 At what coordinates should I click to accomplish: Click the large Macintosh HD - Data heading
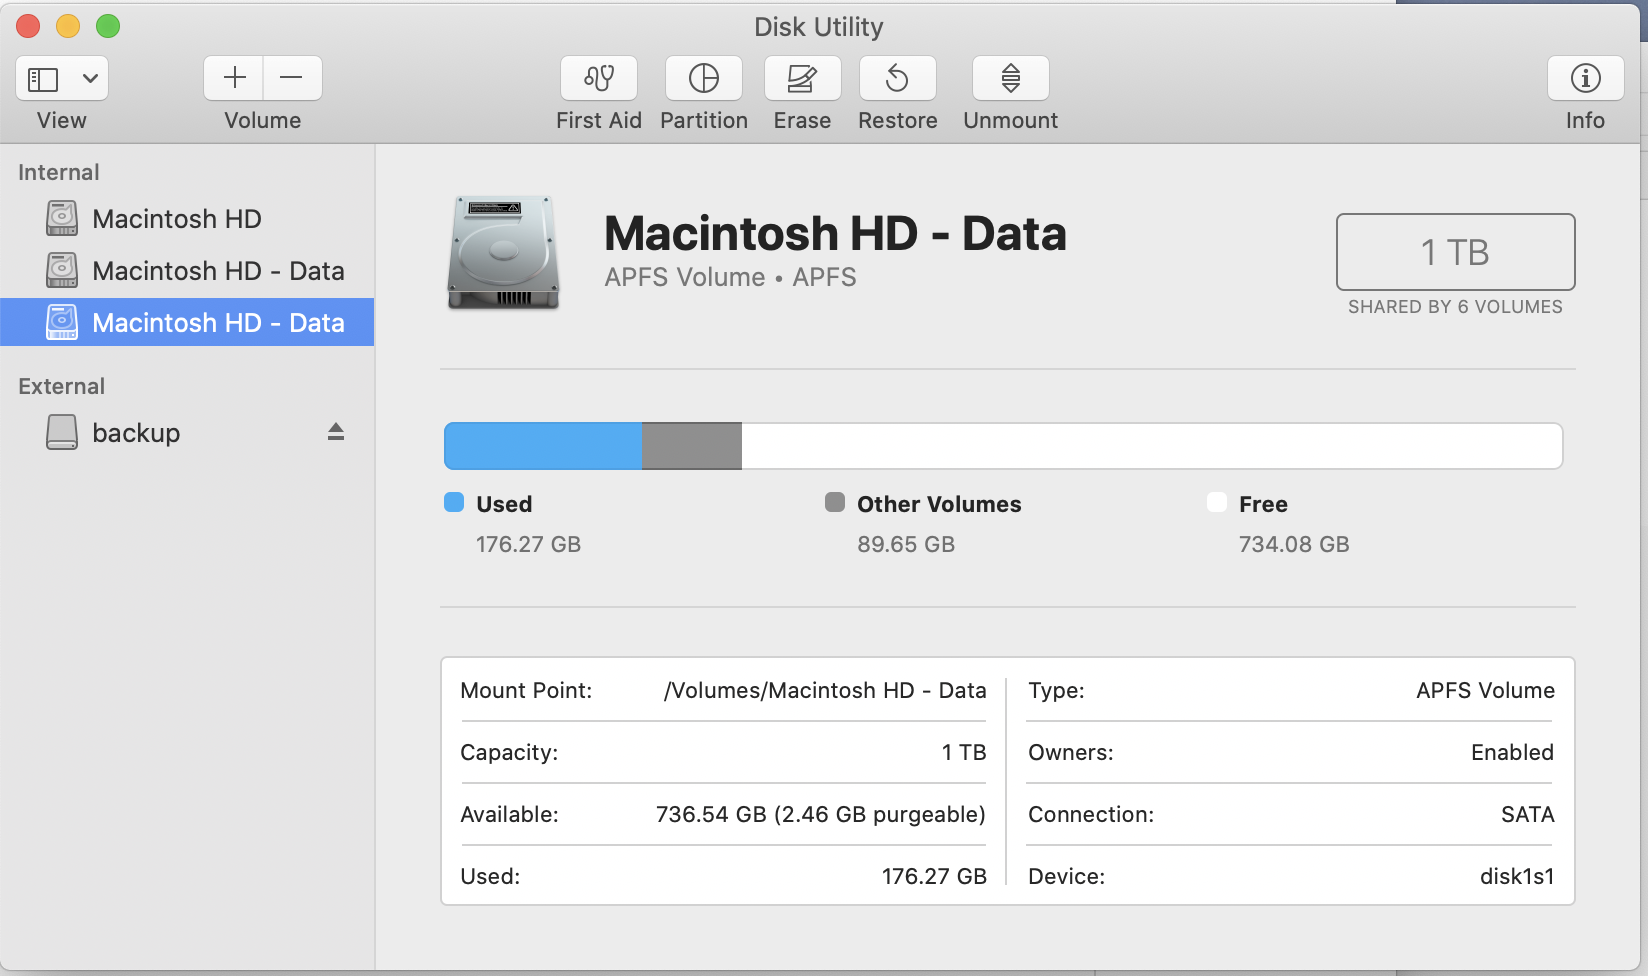click(835, 233)
